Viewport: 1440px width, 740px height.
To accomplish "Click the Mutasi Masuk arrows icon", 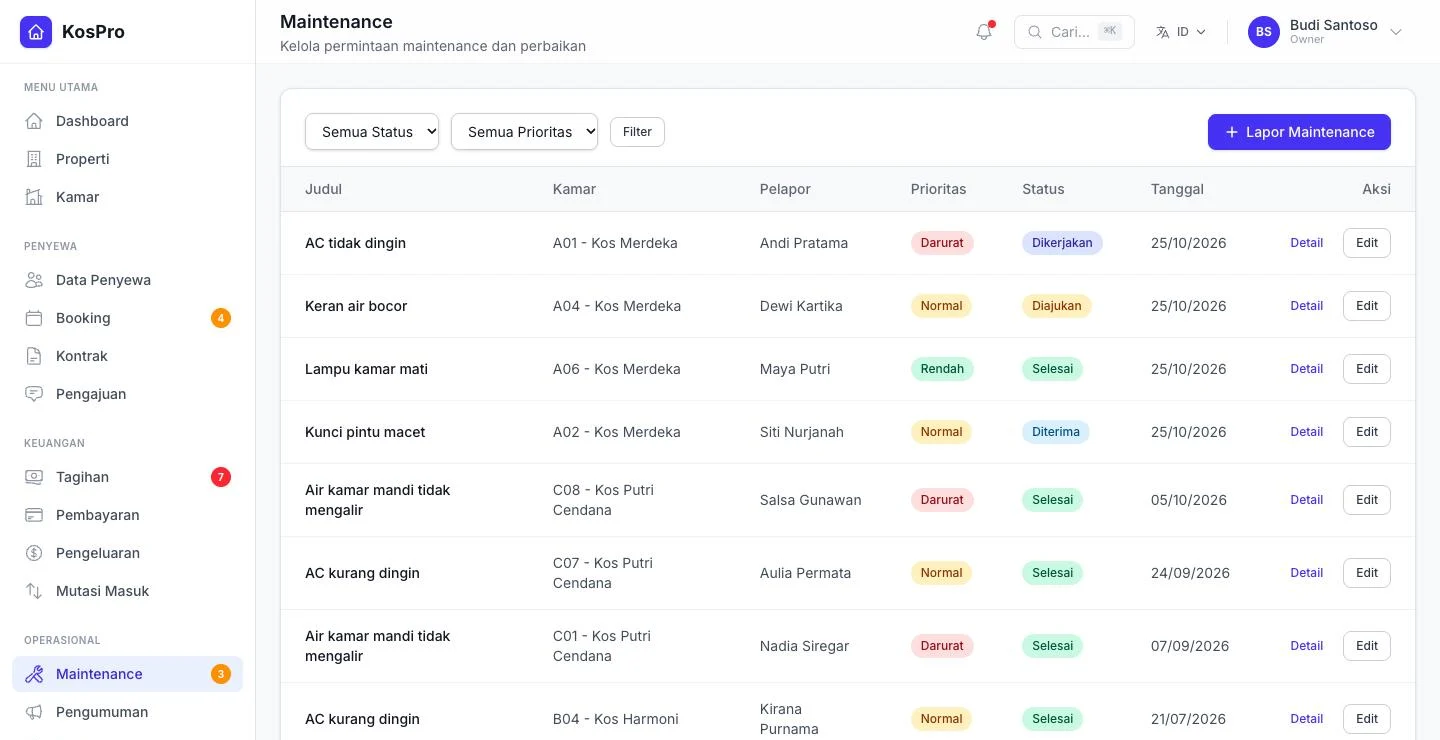I will pos(34,591).
